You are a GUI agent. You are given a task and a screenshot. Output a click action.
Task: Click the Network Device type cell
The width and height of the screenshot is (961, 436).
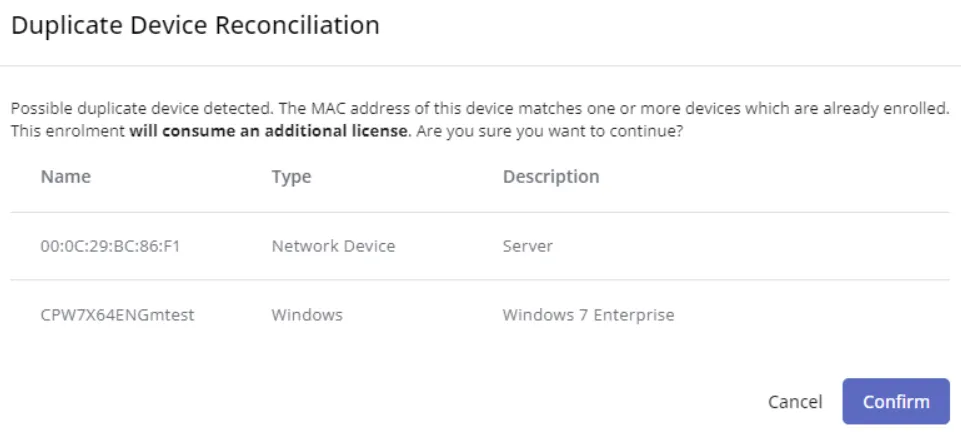332,246
